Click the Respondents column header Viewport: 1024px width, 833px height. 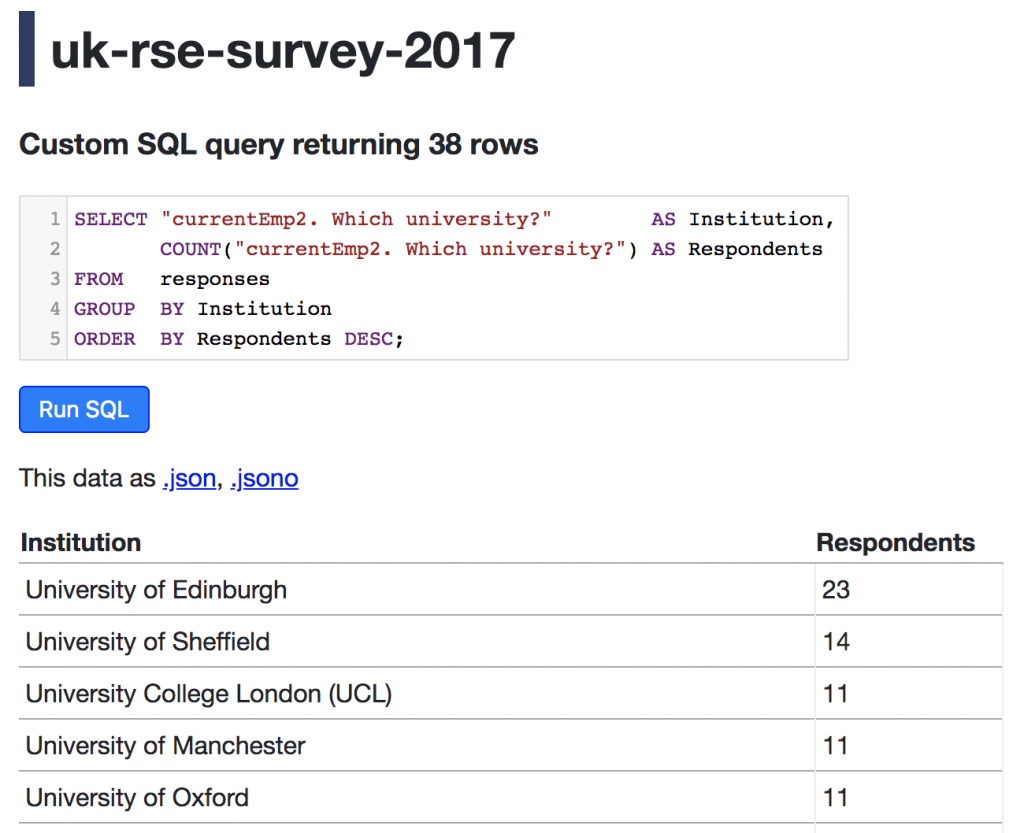(895, 543)
